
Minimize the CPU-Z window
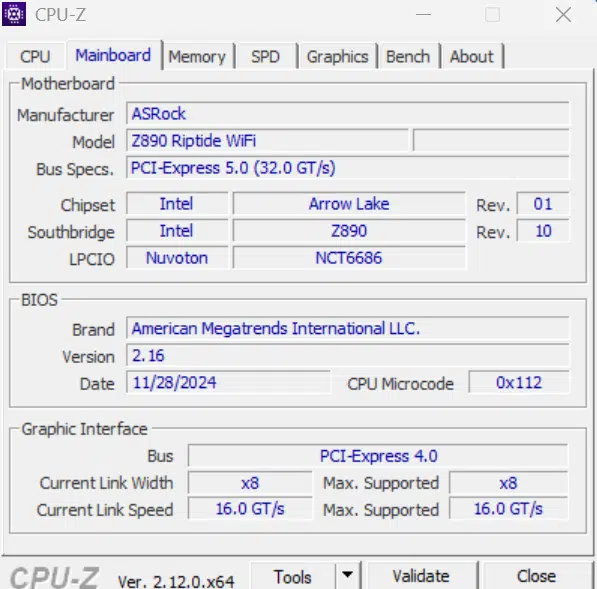[x=423, y=15]
